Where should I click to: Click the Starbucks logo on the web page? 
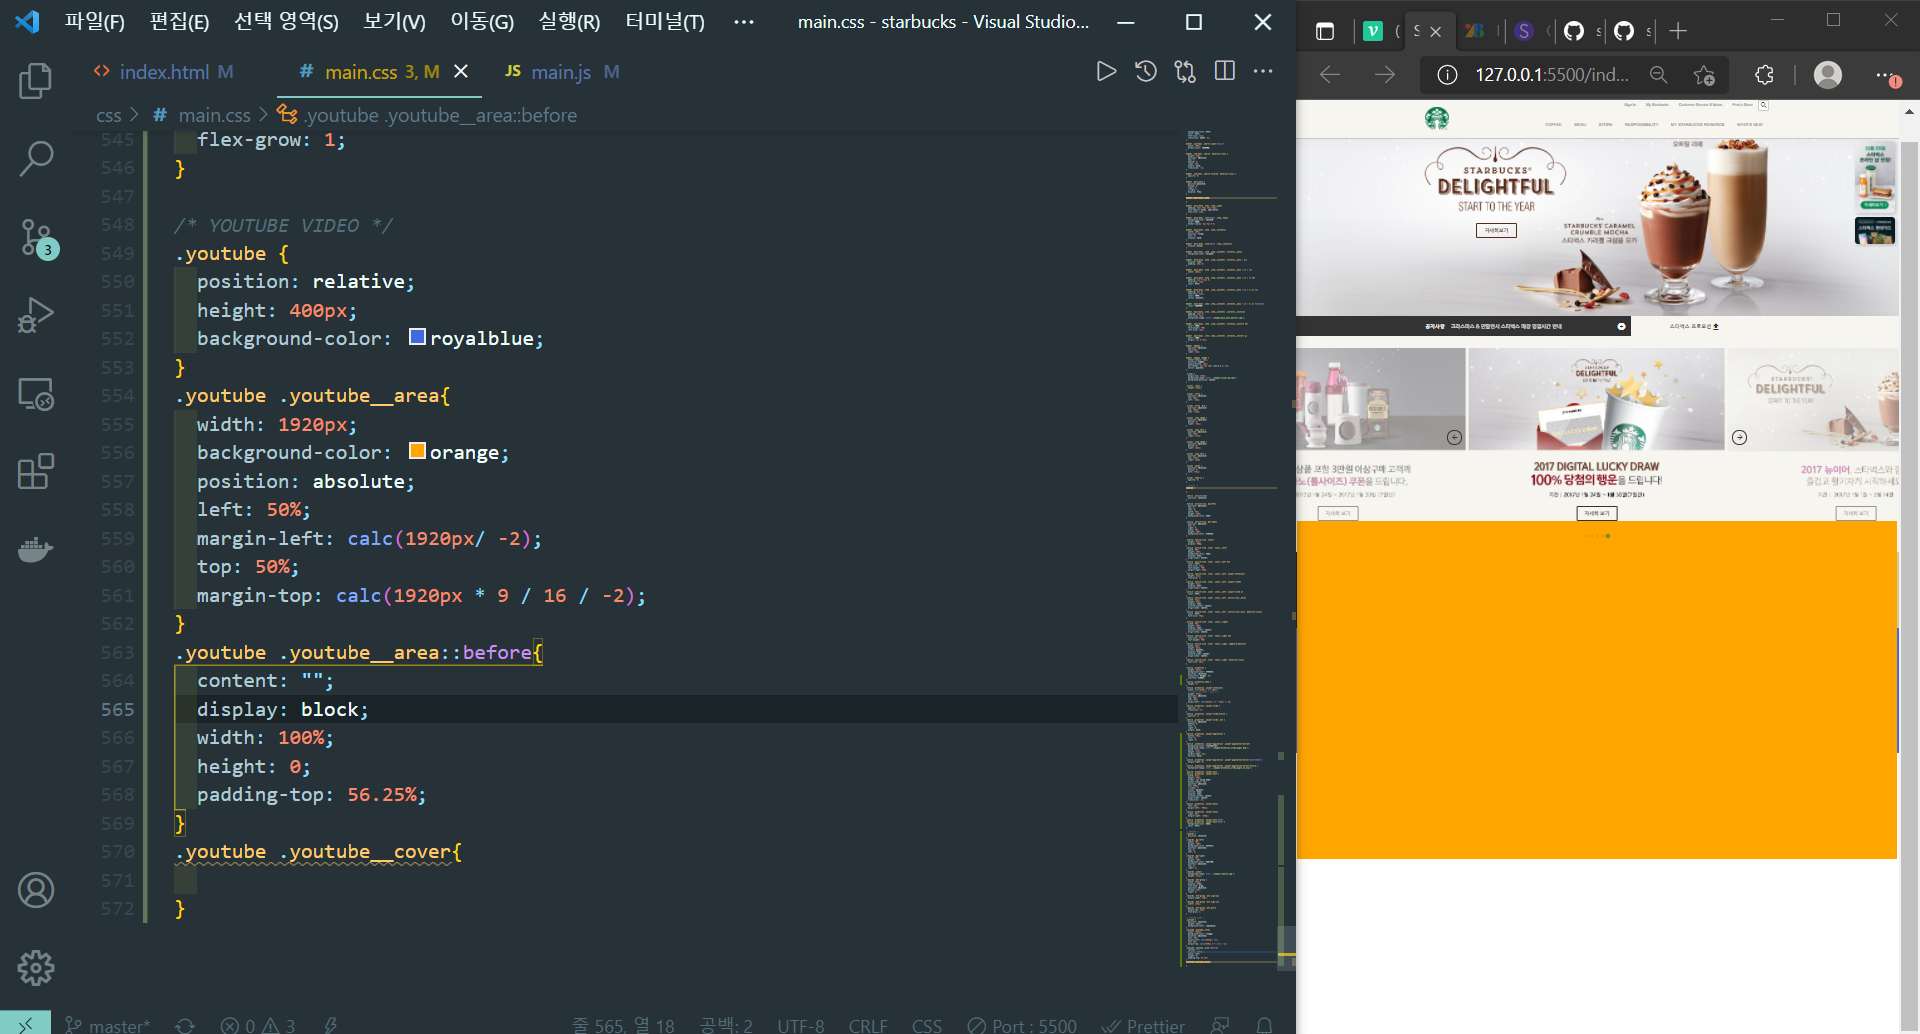1437,118
